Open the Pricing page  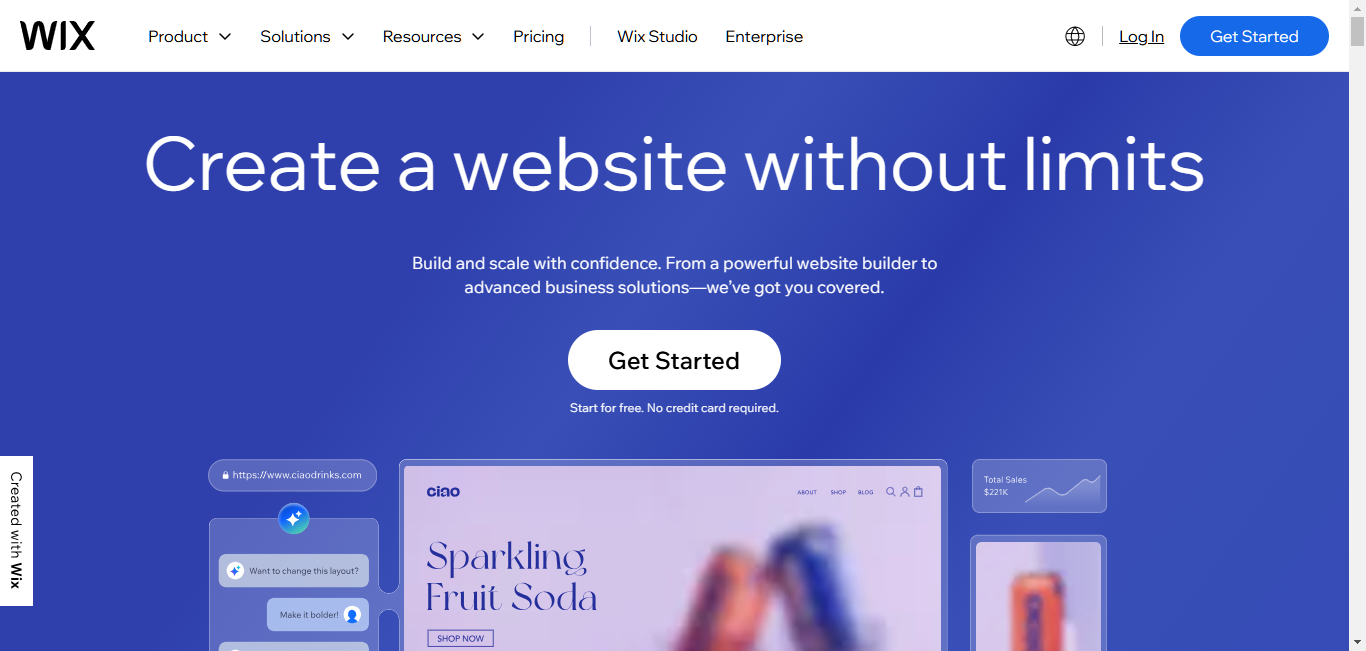538,36
